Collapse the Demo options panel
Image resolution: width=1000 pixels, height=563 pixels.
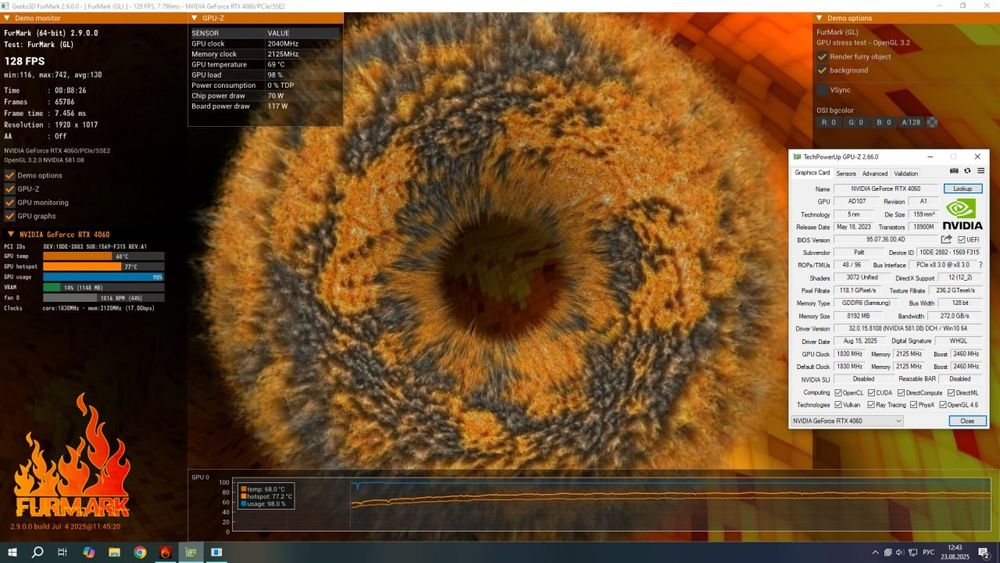point(820,18)
